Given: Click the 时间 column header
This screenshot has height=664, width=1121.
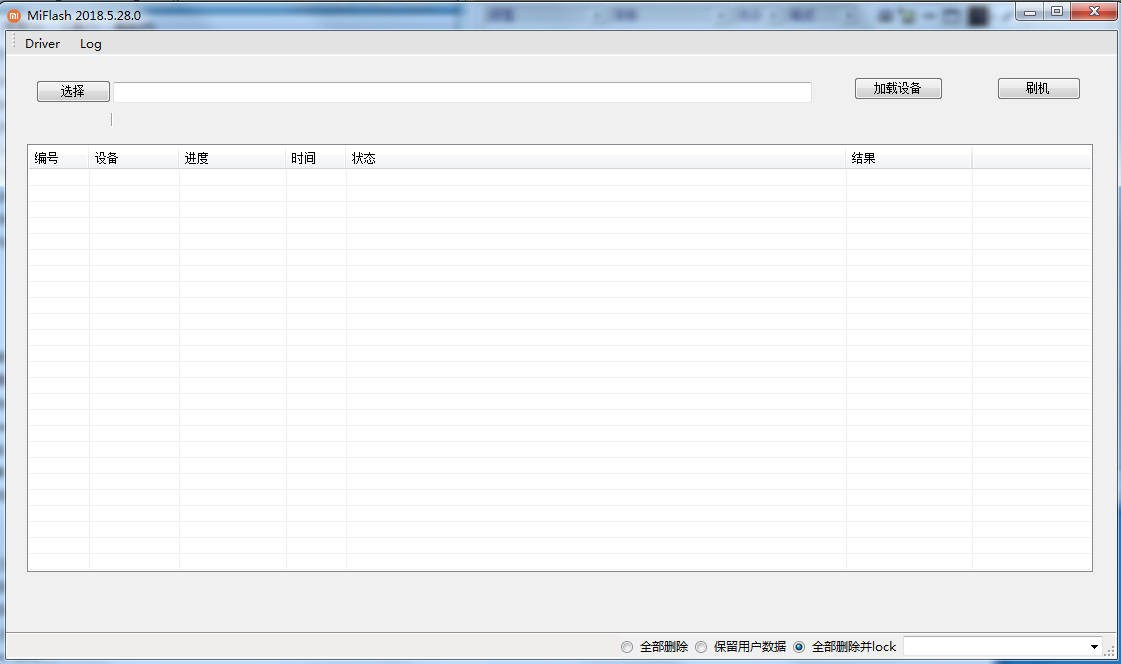Looking at the screenshot, I should pyautogui.click(x=316, y=158).
